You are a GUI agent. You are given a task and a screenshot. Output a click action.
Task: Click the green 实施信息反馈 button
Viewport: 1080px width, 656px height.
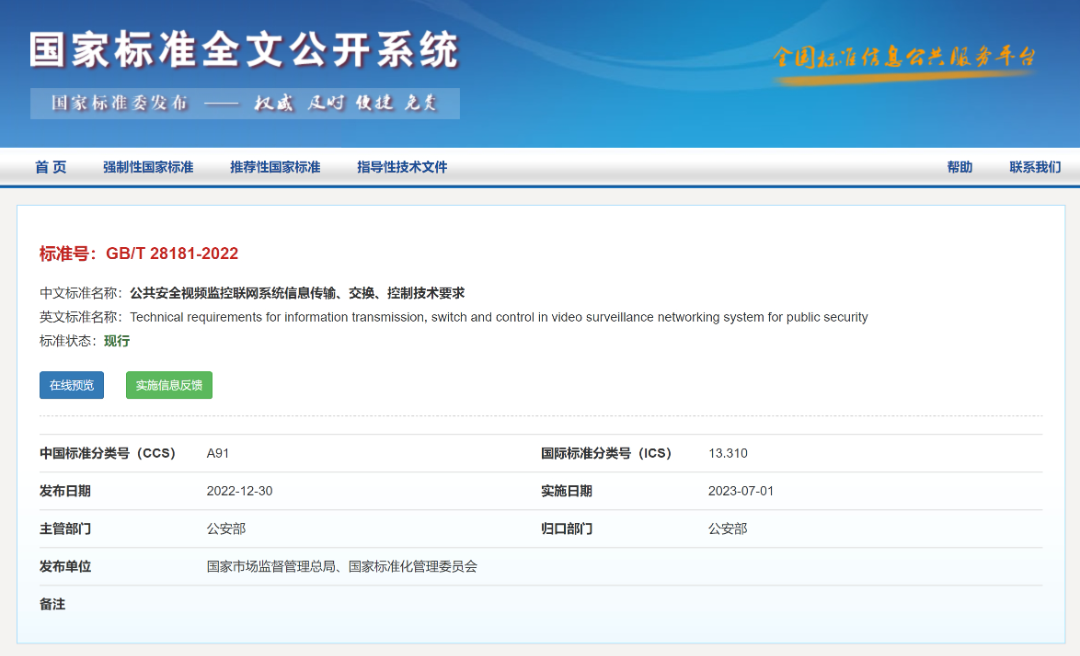169,385
